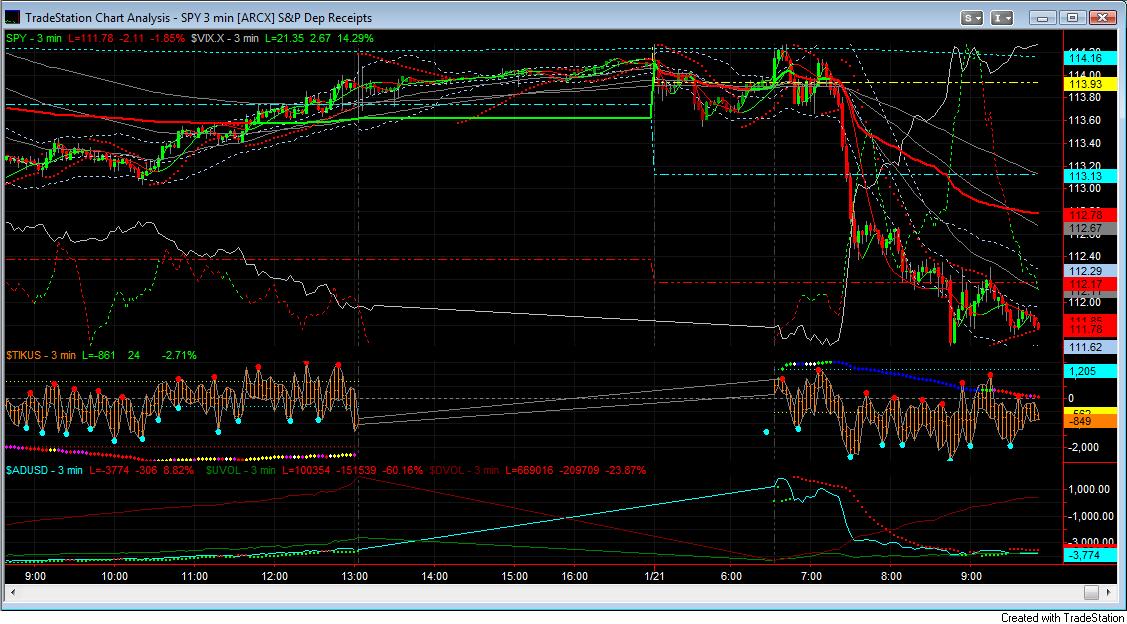Click the SPY percent change '-1.85%'
Image resolution: width=1127 pixels, height=624 pixels.
click(167, 37)
